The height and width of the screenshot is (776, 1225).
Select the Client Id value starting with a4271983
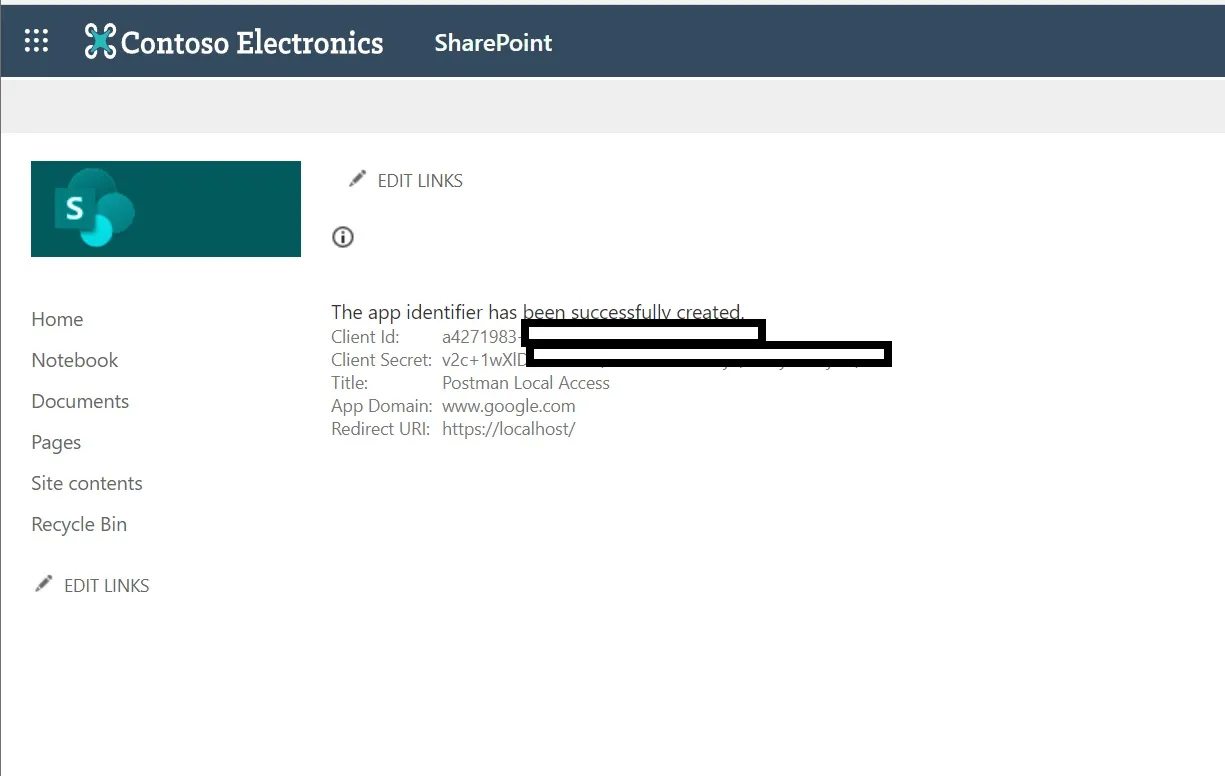[x=481, y=336]
